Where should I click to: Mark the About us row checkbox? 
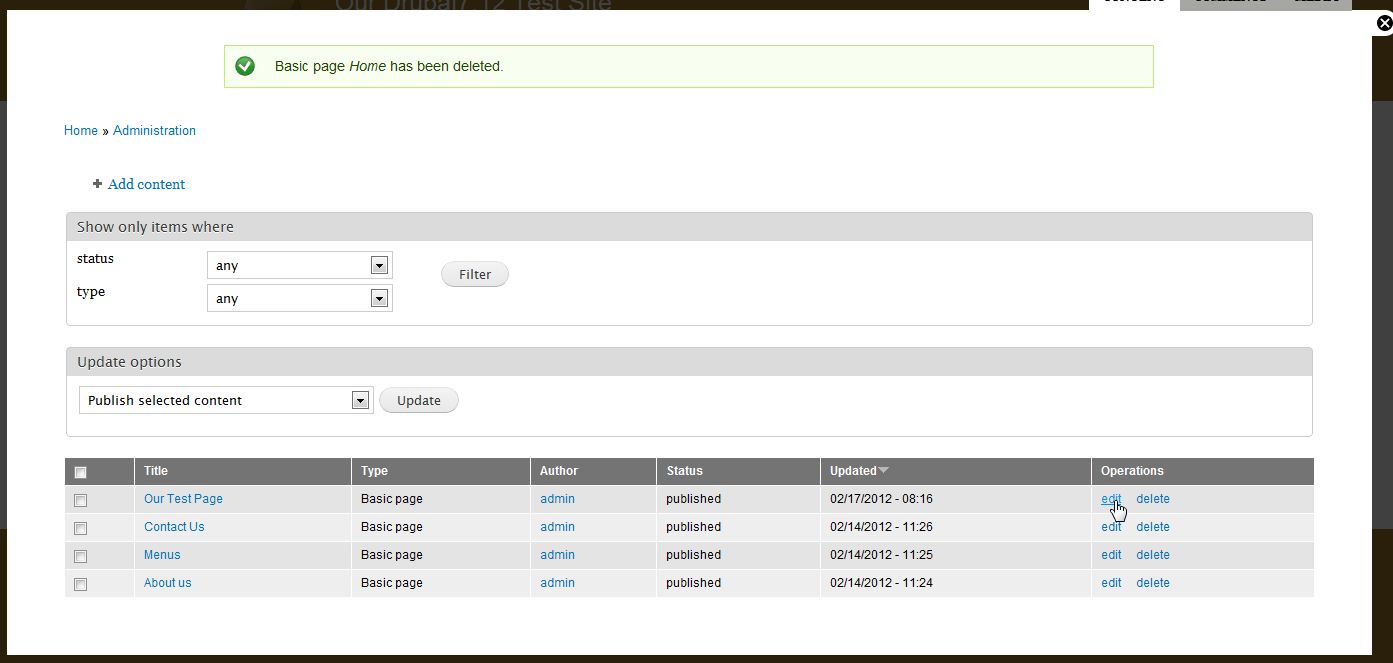81,584
